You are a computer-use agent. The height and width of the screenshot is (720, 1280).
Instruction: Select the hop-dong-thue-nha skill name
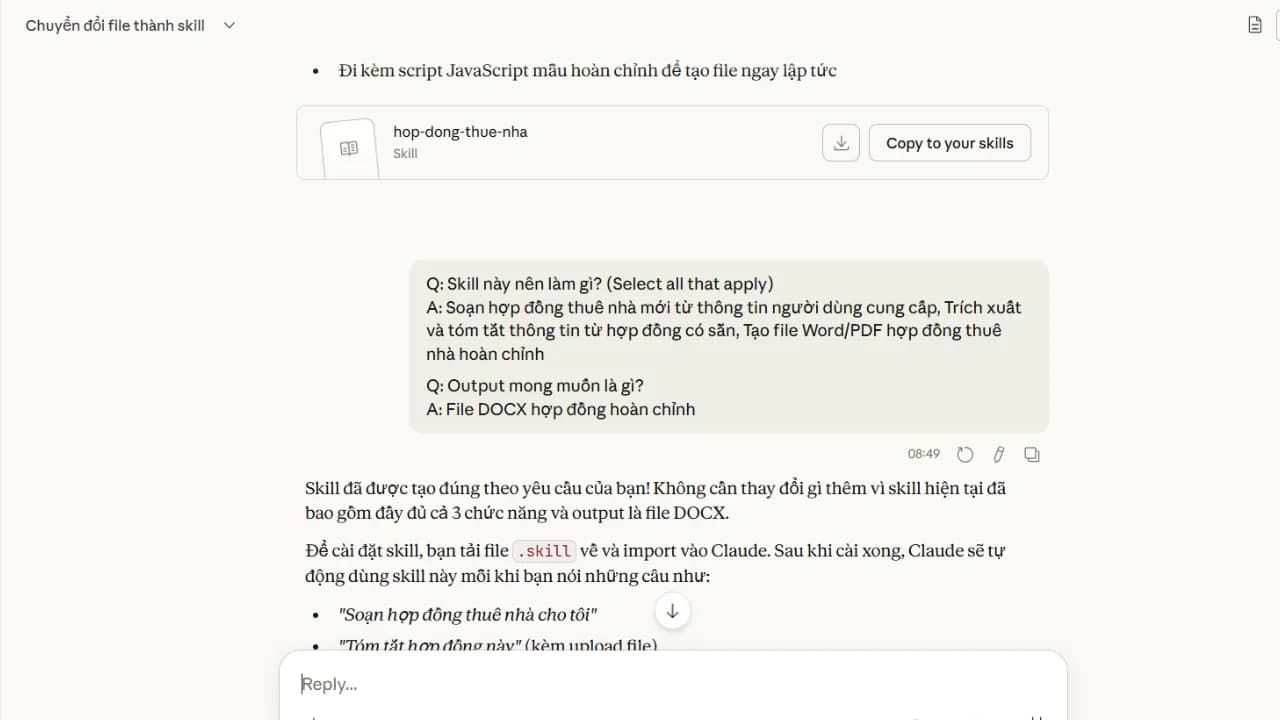(460, 132)
